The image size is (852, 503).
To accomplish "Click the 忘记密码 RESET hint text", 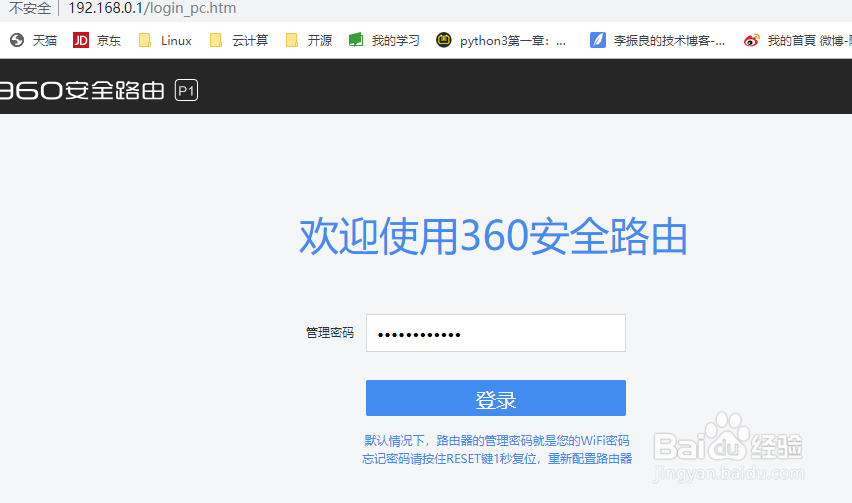I will [497, 459].
